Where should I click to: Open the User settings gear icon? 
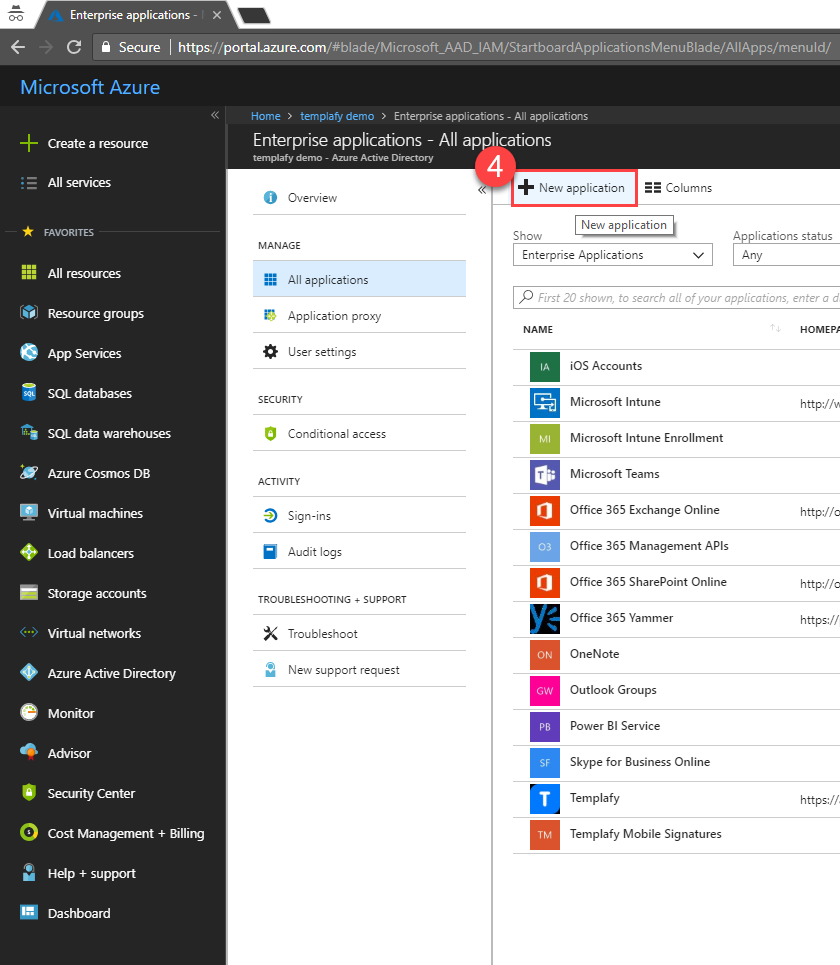coord(270,351)
